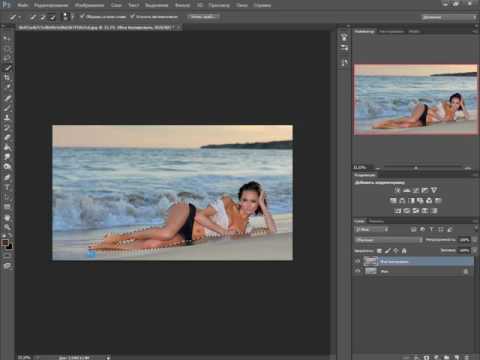Viewport: 480px width, 360px height.
Task: Hide the top copied layer via eye icon
Action: [x=358, y=261]
